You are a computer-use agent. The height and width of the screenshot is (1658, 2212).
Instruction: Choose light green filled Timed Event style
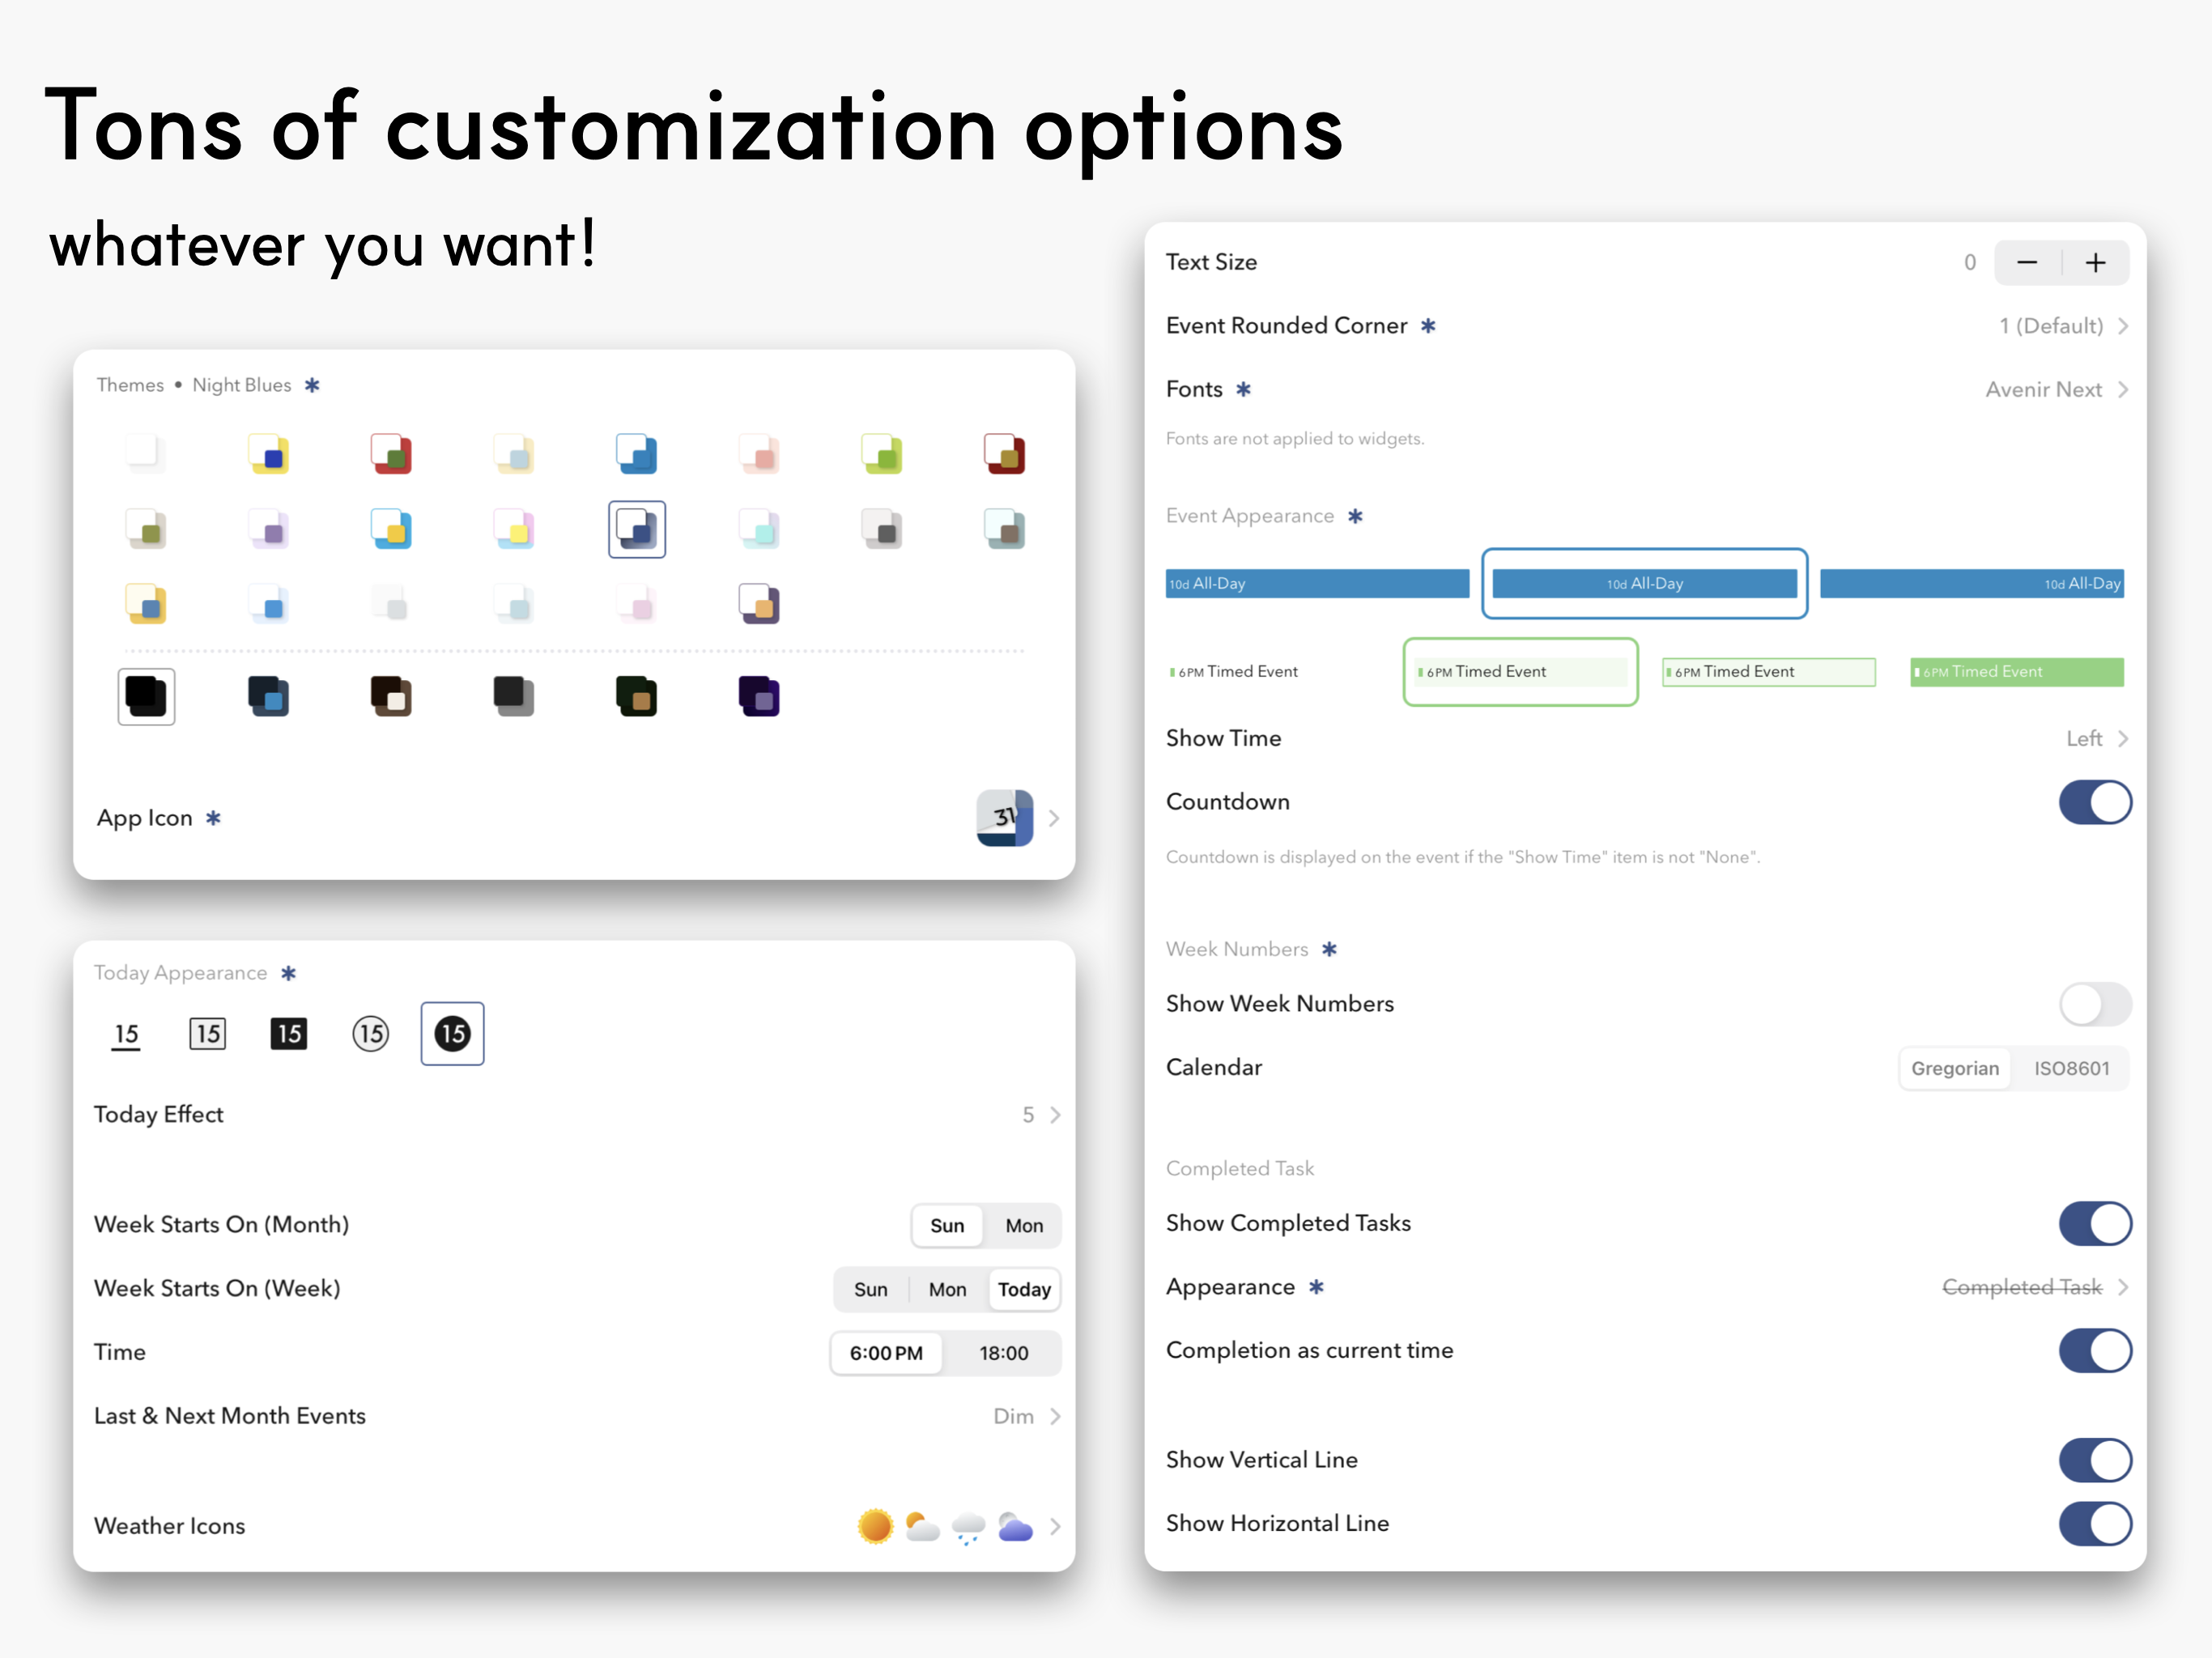click(1520, 672)
